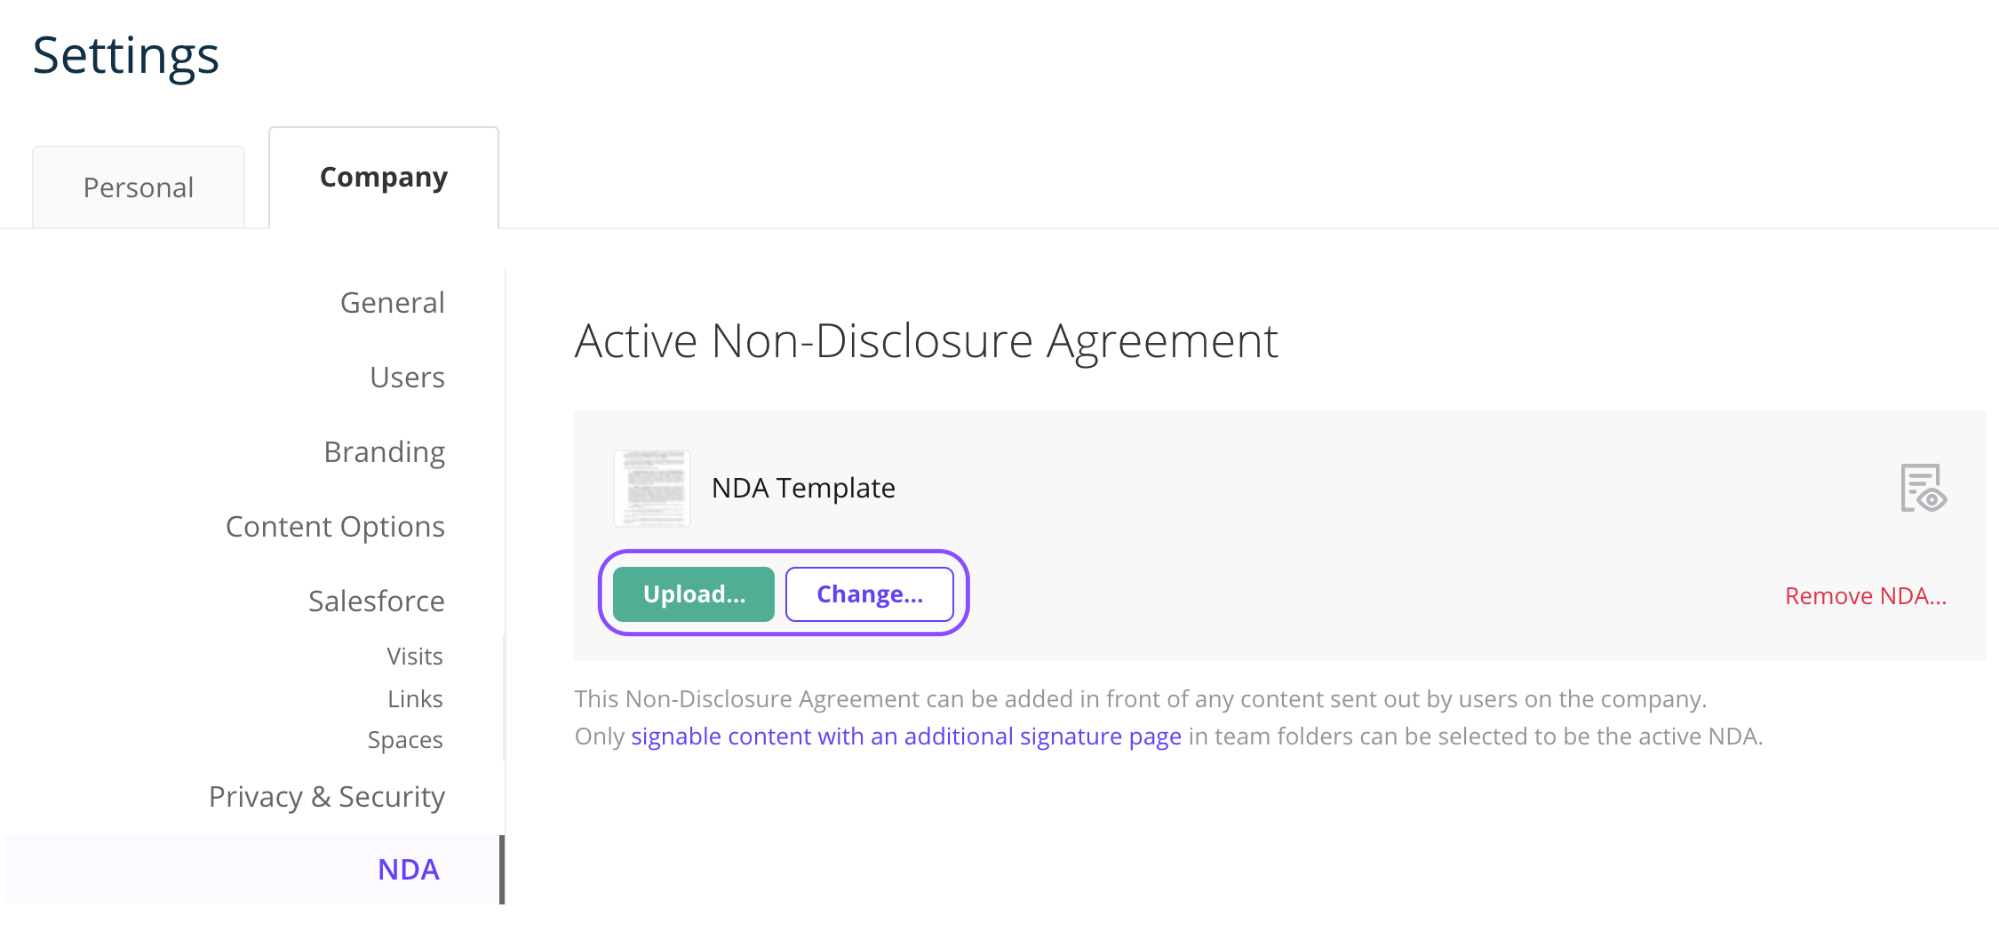Viewport: 1999px width, 937px height.
Task: Open signable content with signature page link
Action: click(906, 736)
